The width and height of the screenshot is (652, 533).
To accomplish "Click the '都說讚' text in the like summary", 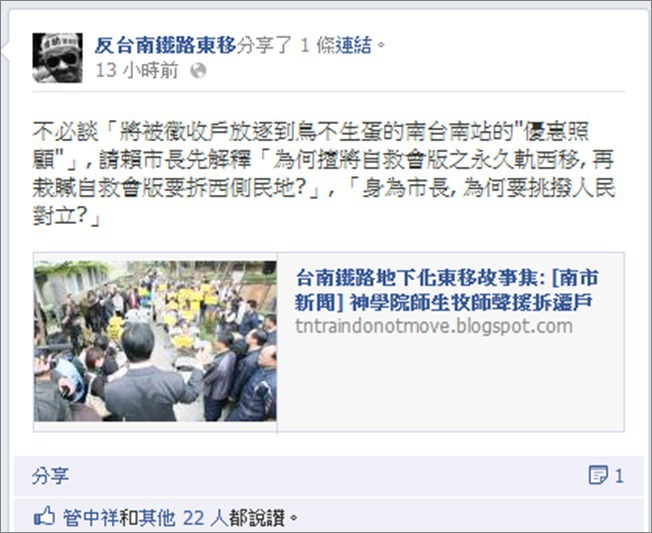I will pos(257,518).
